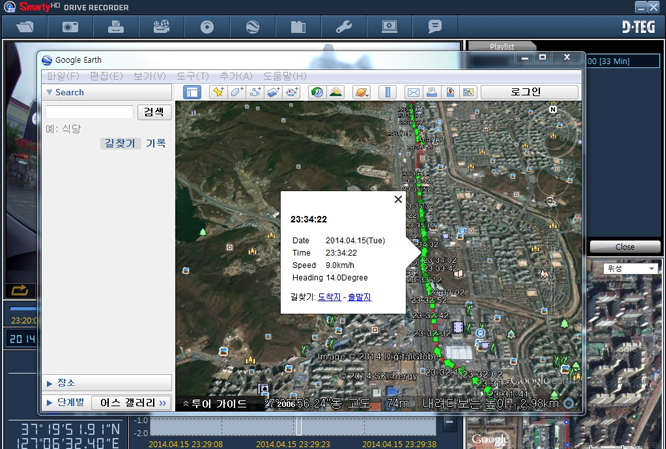Open the 도구(T) menu

pyautogui.click(x=193, y=76)
